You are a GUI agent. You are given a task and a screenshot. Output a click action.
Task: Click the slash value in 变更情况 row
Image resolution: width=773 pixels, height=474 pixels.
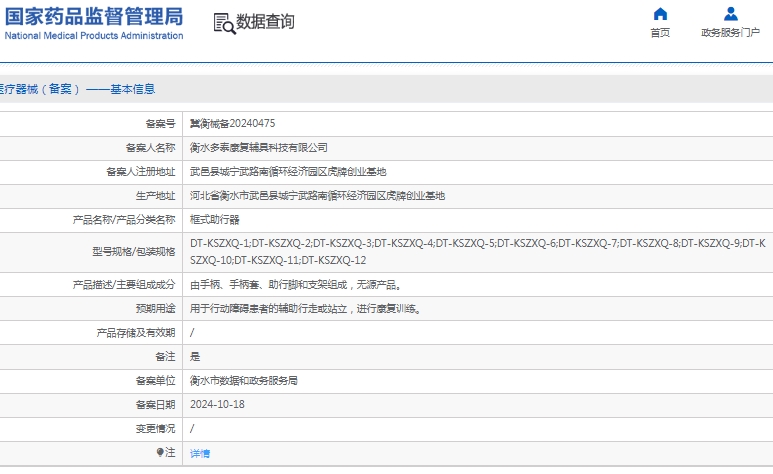(192, 429)
